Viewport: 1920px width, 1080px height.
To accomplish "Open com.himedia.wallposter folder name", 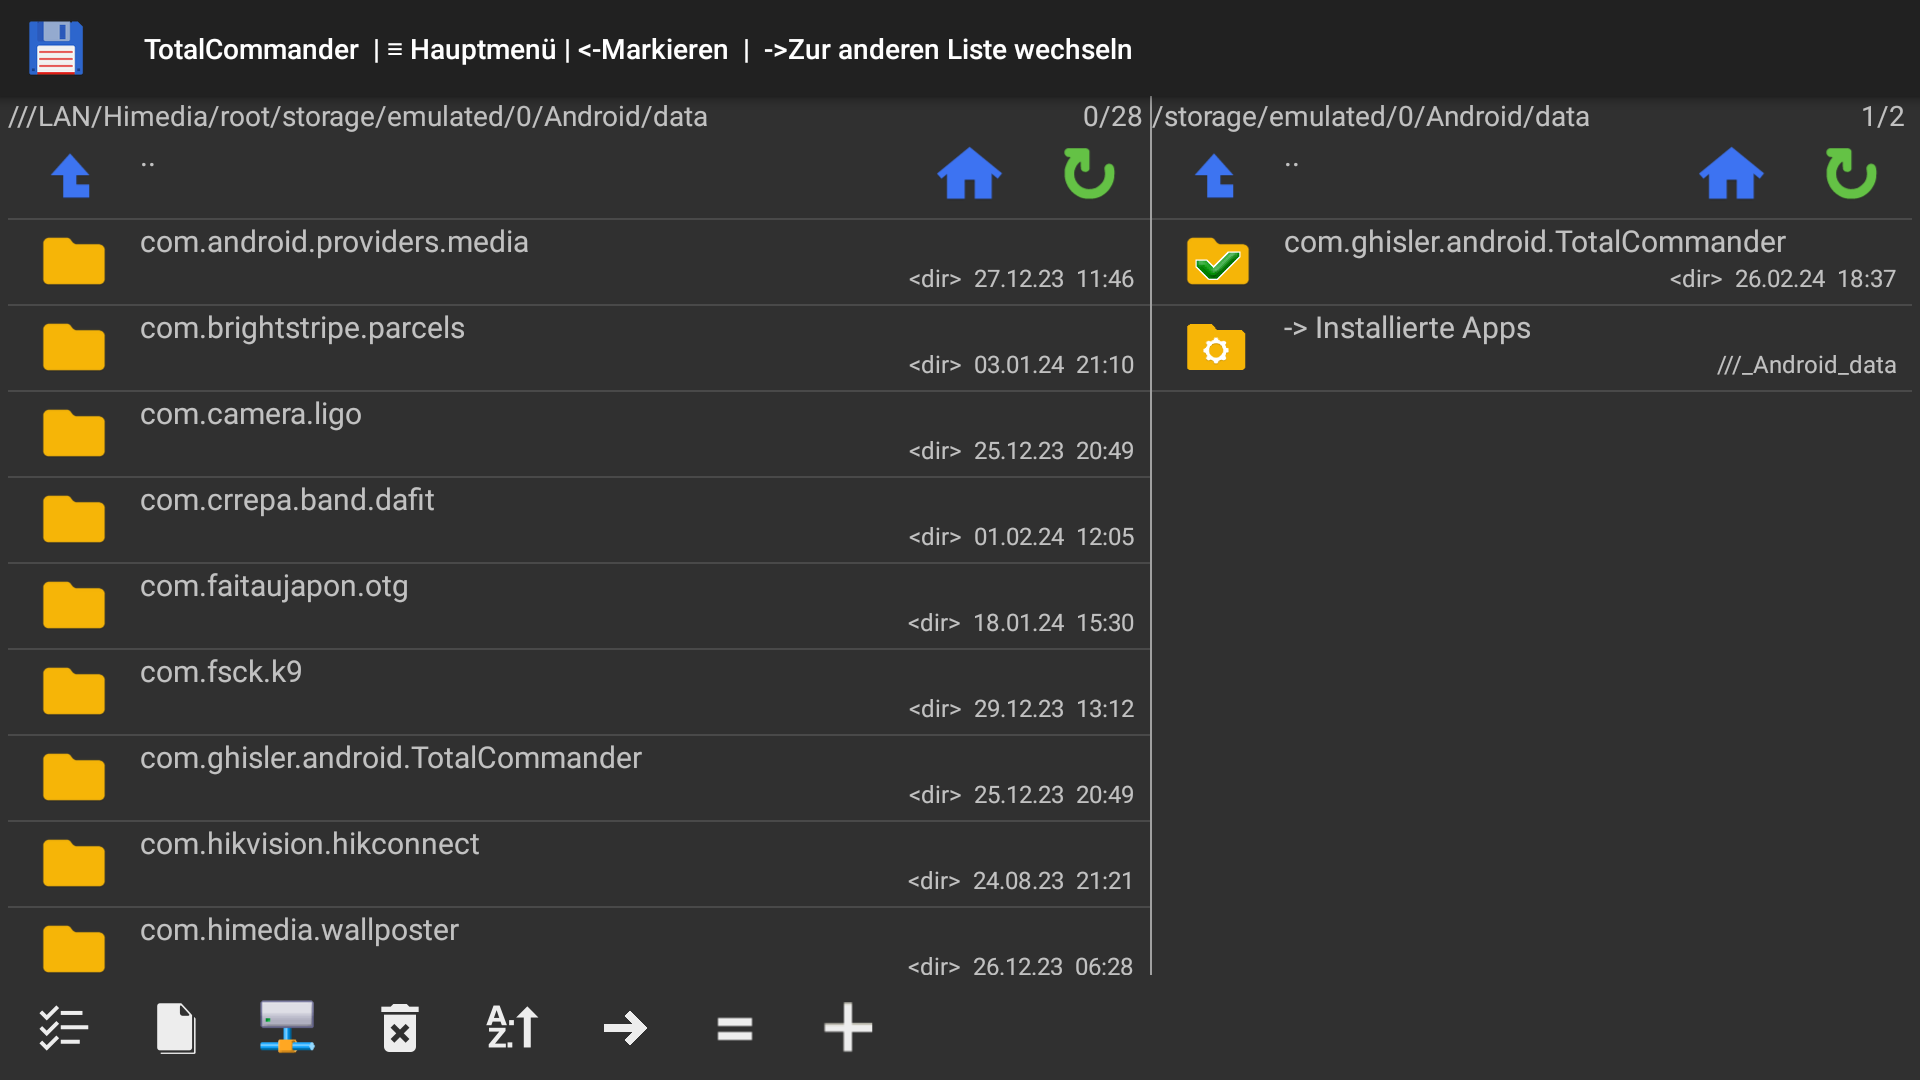I will (299, 930).
